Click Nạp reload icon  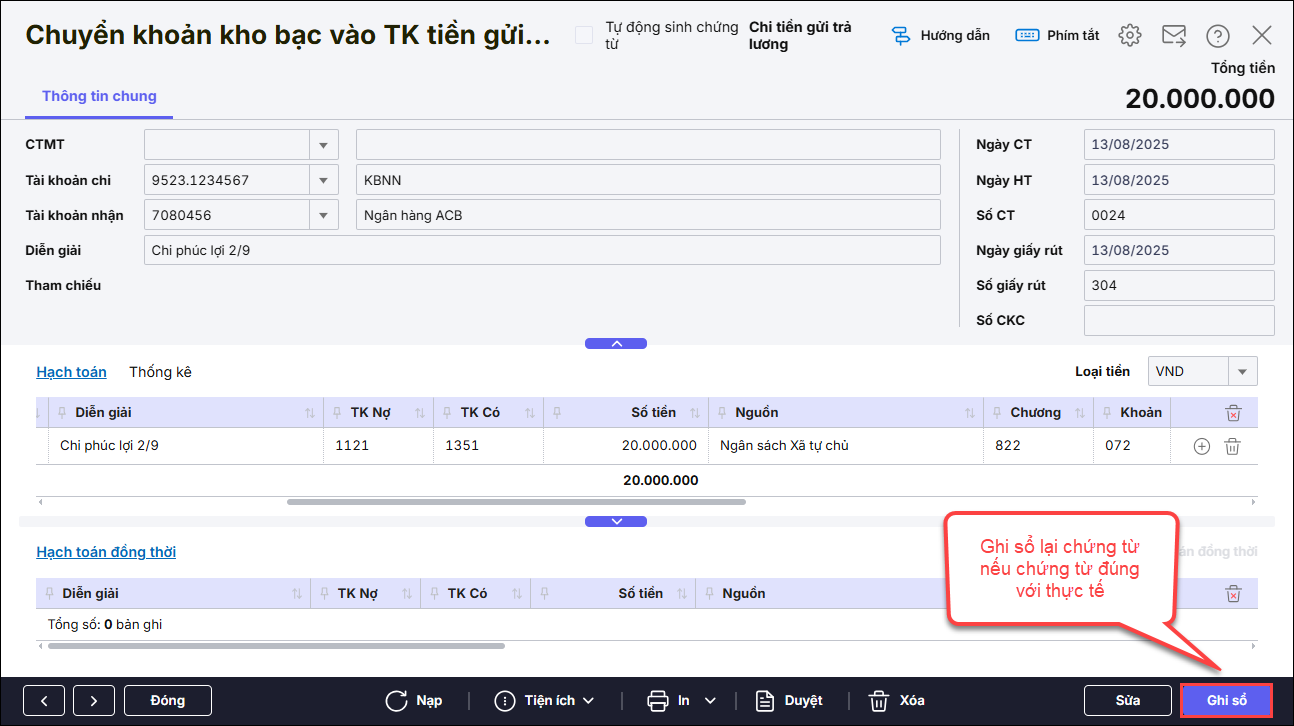click(397, 700)
